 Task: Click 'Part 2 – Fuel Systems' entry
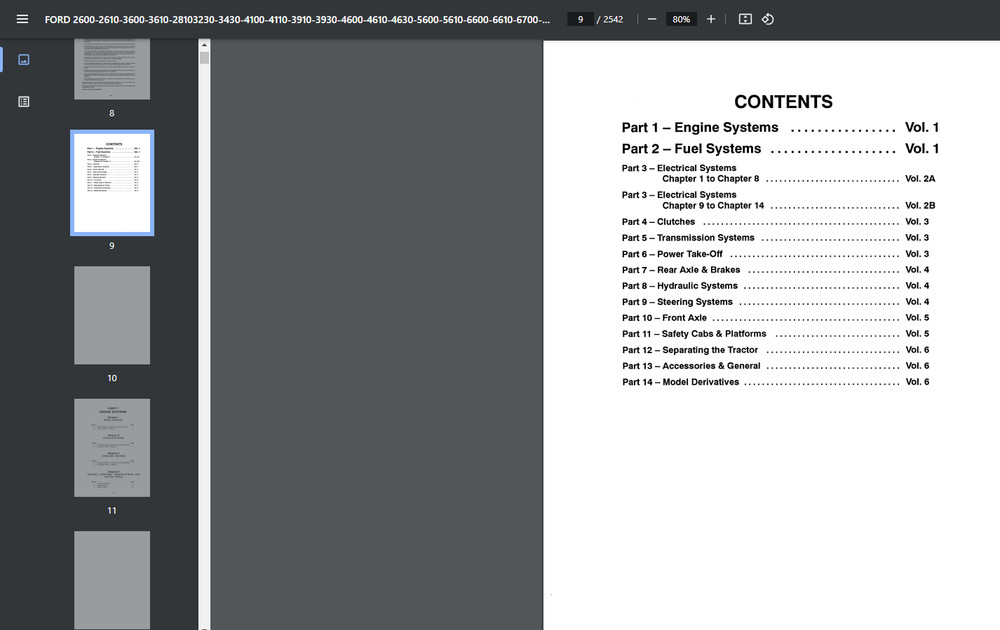coord(691,149)
